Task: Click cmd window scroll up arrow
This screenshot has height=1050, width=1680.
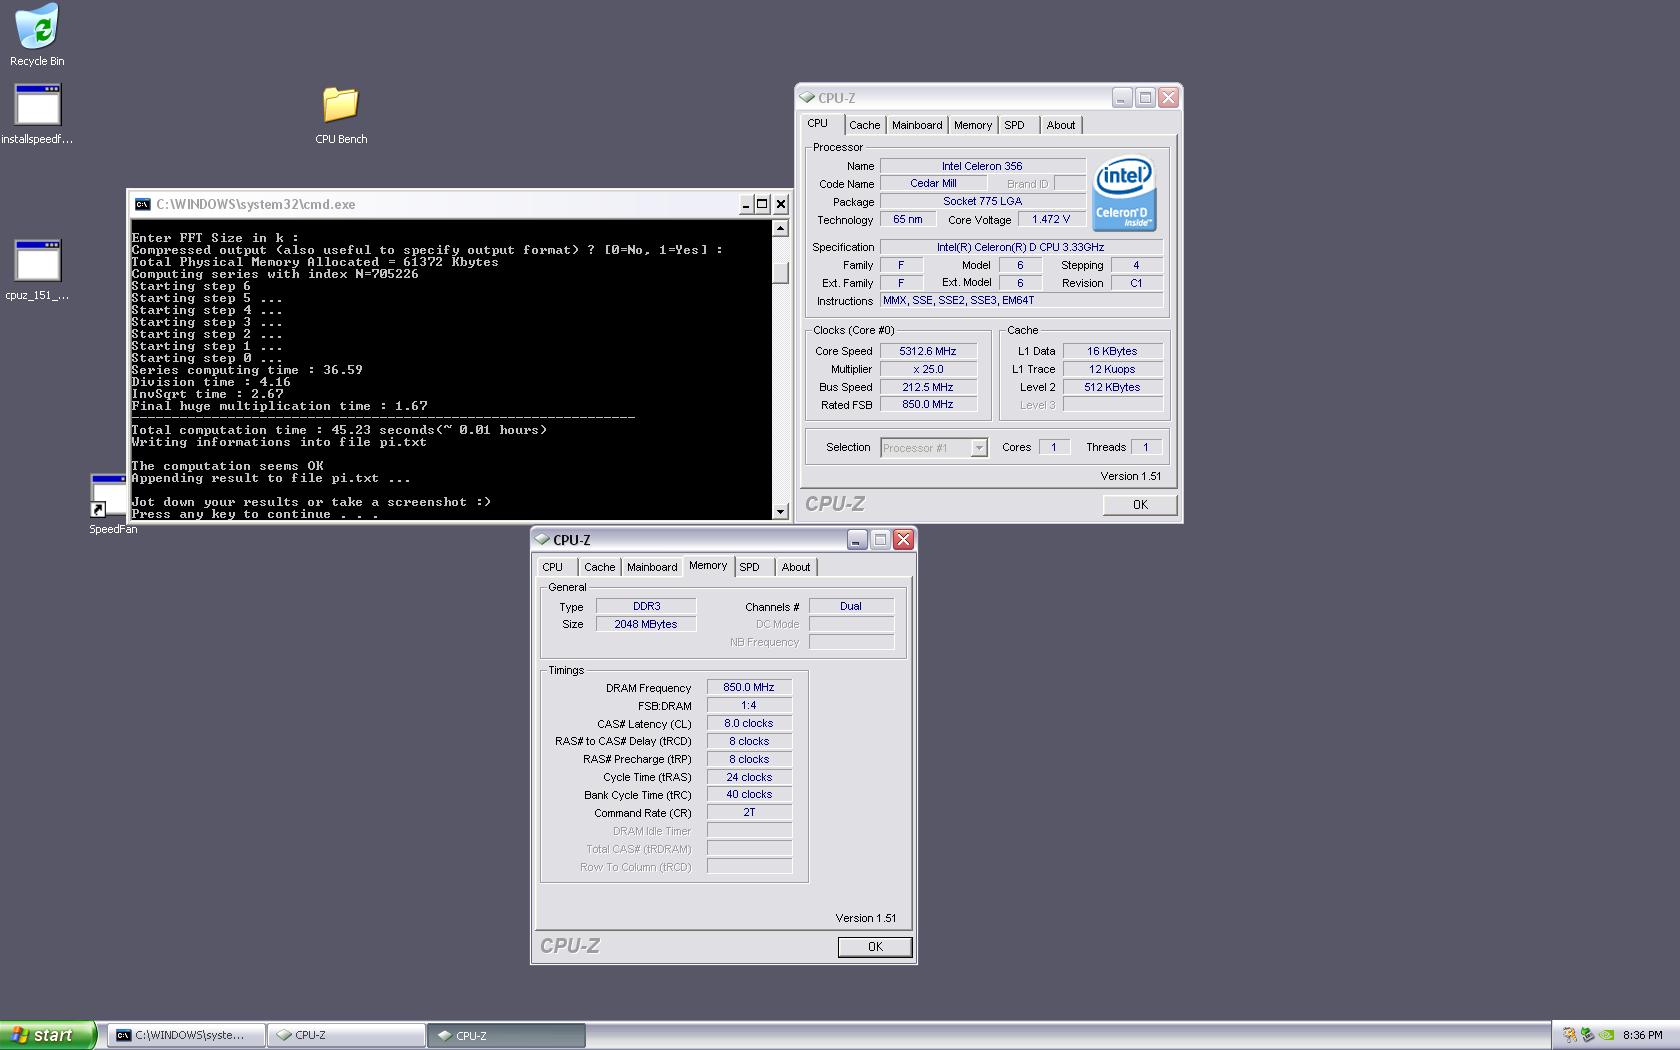Action: point(780,228)
